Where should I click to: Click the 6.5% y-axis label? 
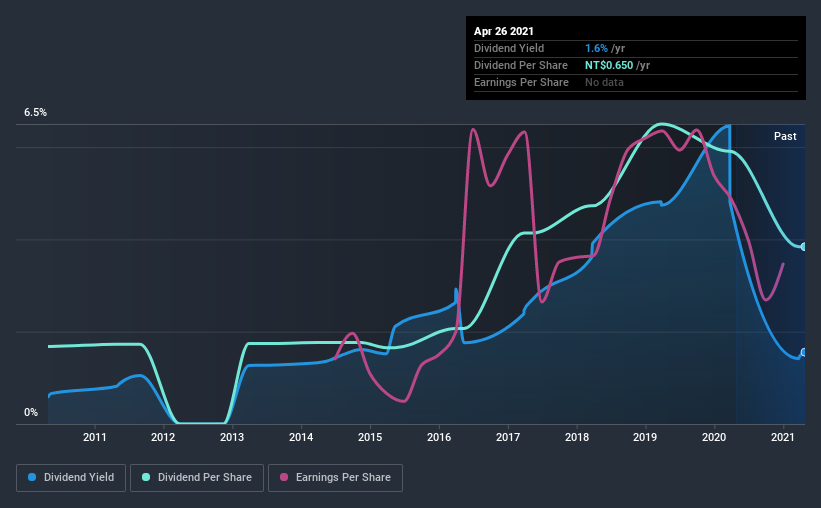36,113
